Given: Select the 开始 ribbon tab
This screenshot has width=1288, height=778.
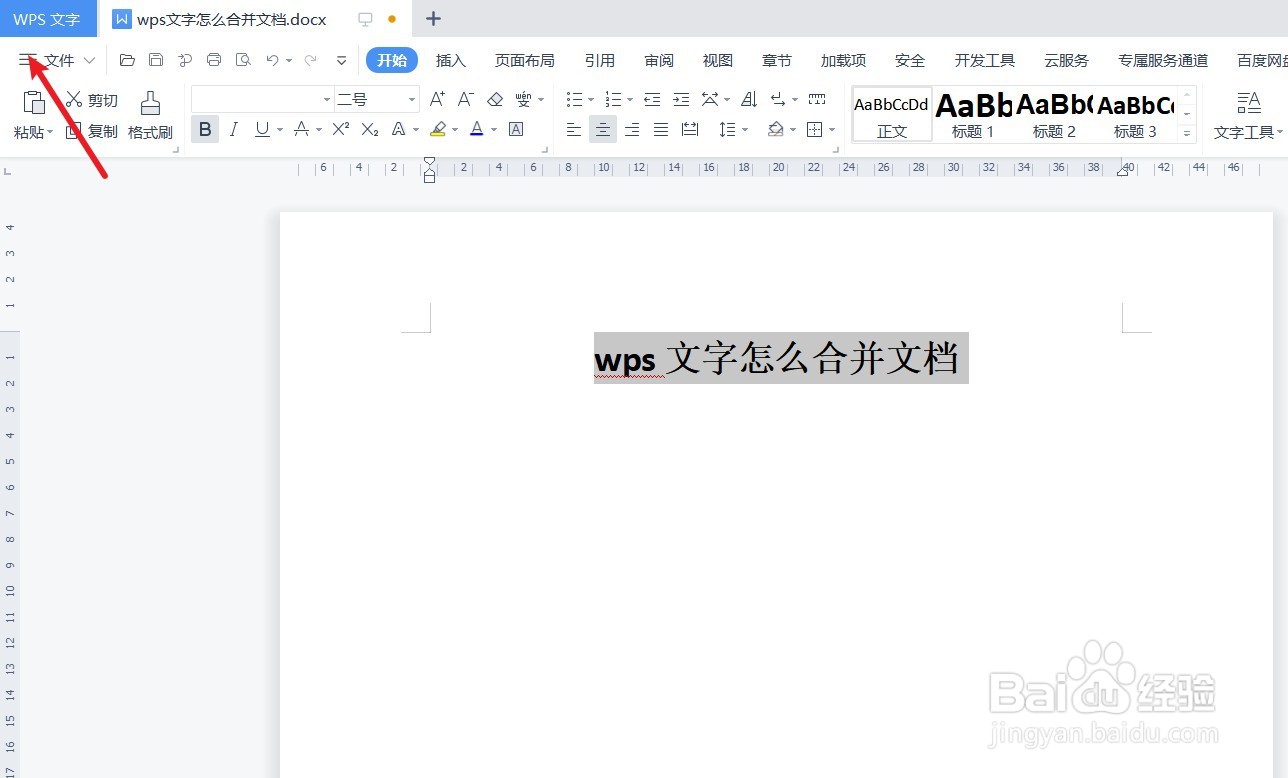Looking at the screenshot, I should 392,60.
